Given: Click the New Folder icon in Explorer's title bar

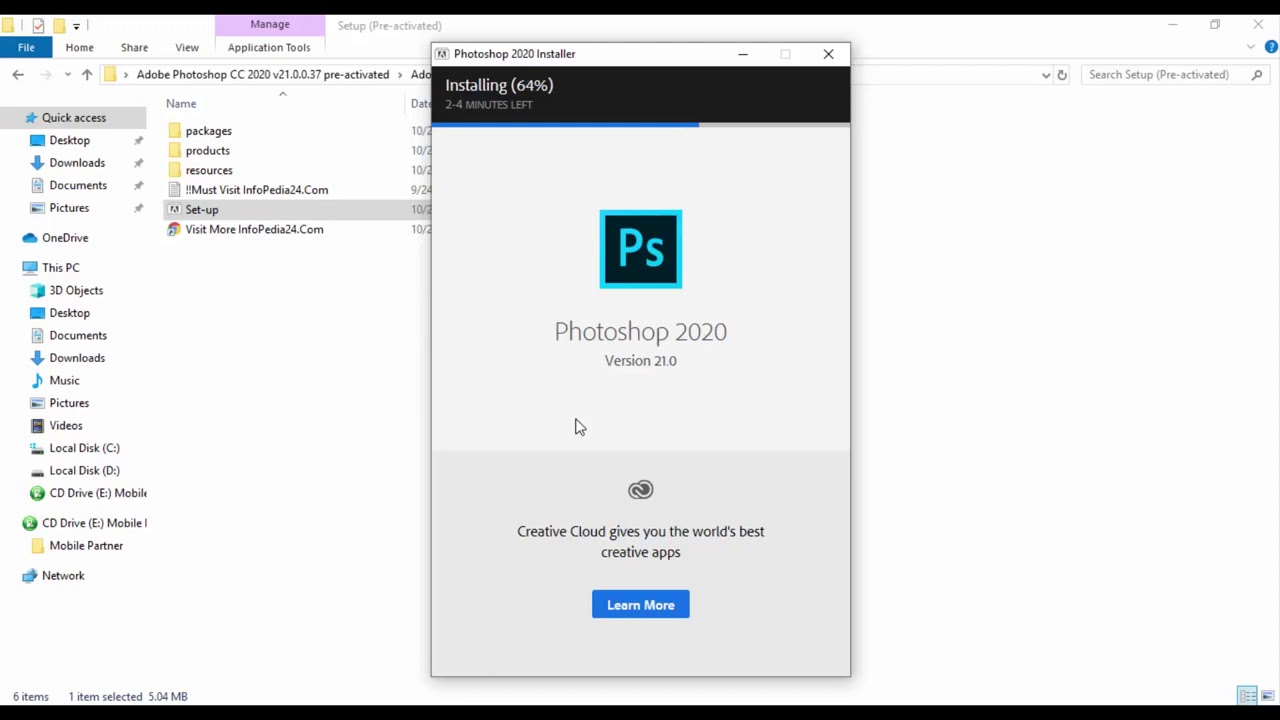Looking at the screenshot, I should (x=59, y=25).
